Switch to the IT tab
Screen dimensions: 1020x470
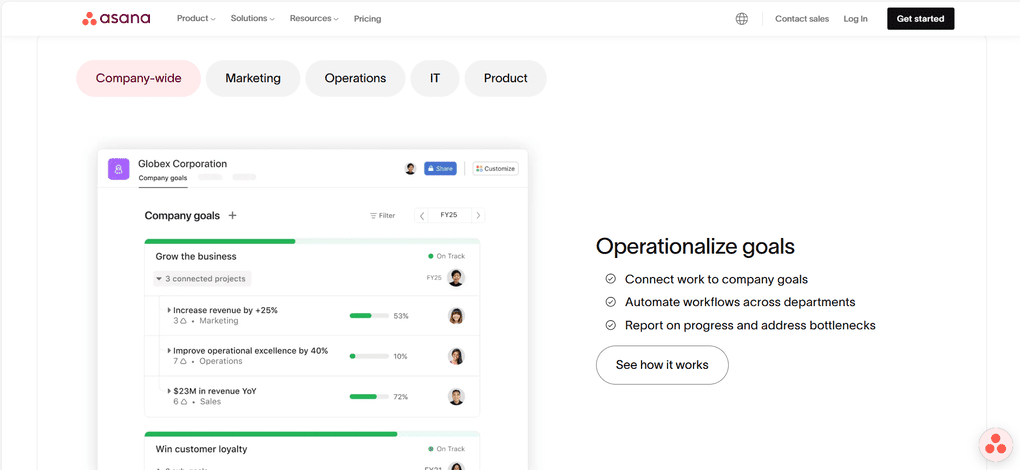[x=435, y=79]
